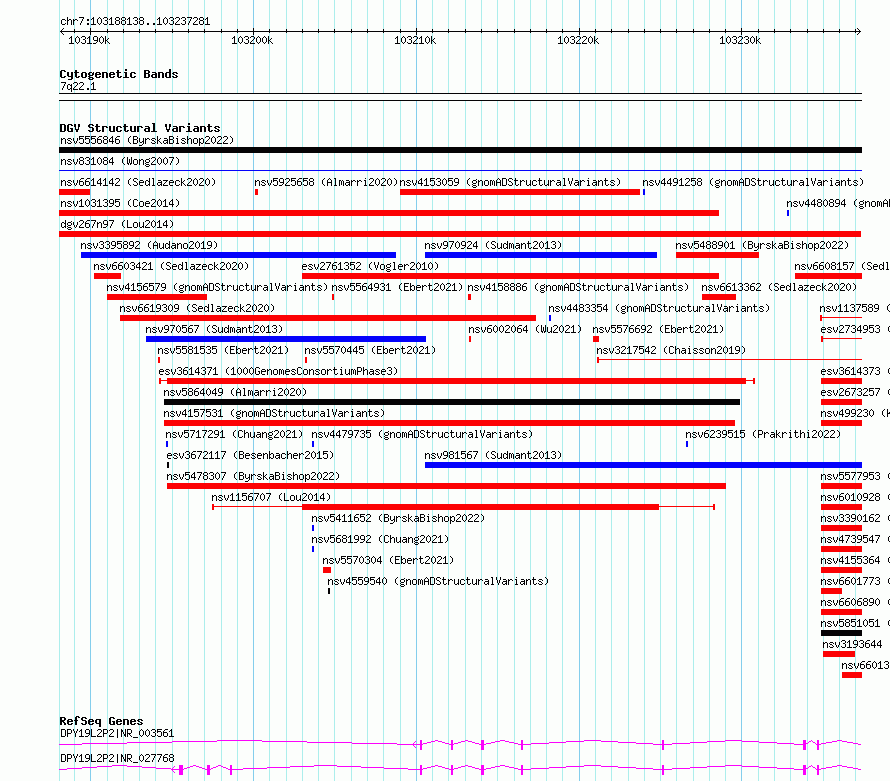Select nsv970567 (Sudmant2013) label
This screenshot has width=890, height=781.
point(214,329)
